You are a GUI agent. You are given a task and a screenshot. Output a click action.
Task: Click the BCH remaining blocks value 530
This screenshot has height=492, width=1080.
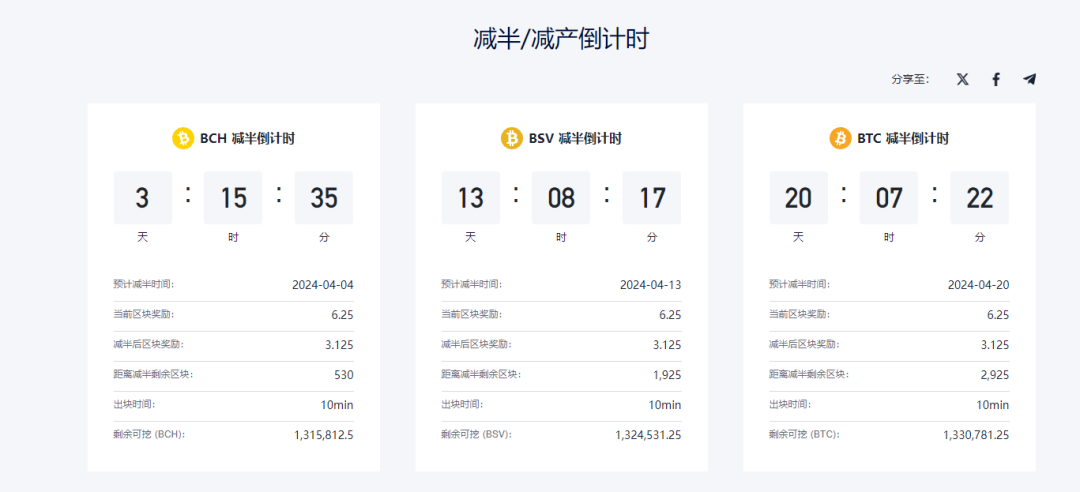[x=343, y=375]
